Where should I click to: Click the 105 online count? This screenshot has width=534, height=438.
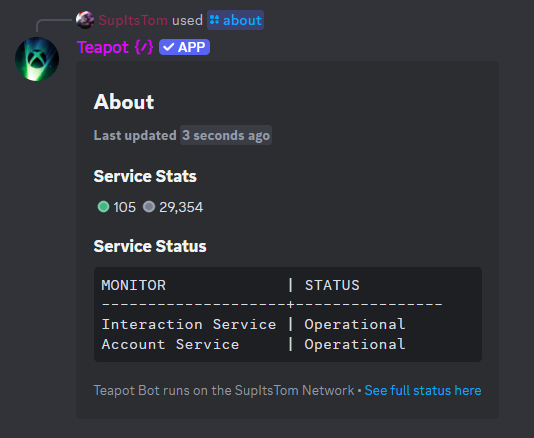tap(124, 207)
